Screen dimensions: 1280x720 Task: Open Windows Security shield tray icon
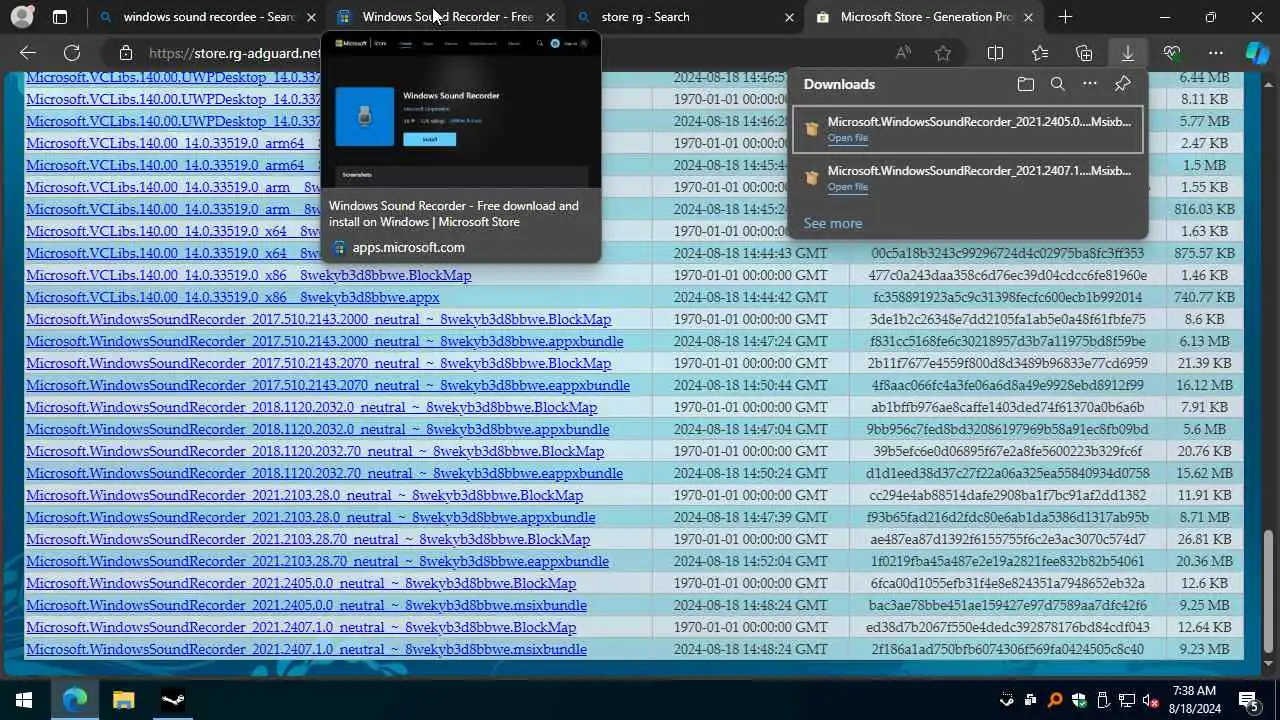(1079, 700)
